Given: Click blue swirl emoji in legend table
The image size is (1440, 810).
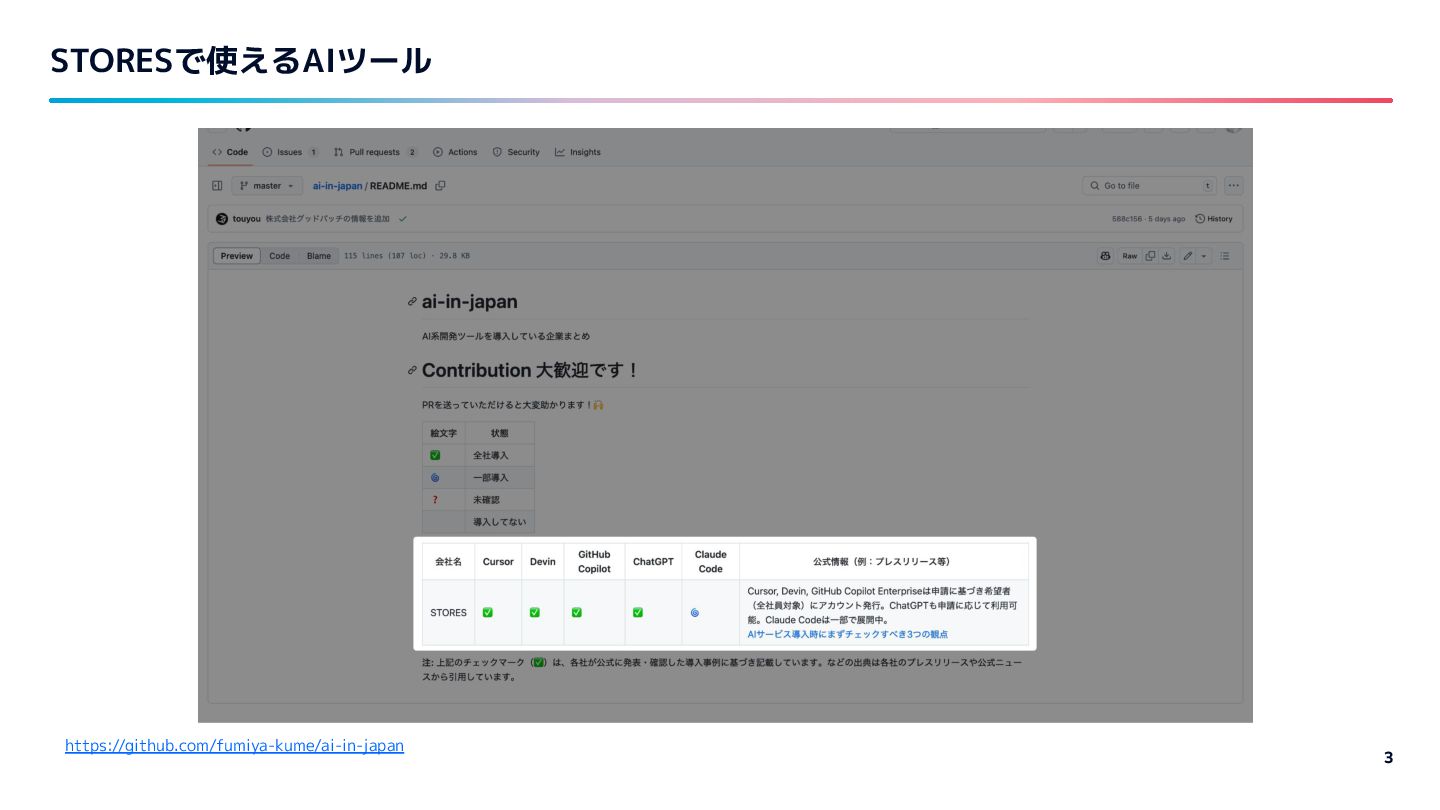Looking at the screenshot, I should point(435,478).
